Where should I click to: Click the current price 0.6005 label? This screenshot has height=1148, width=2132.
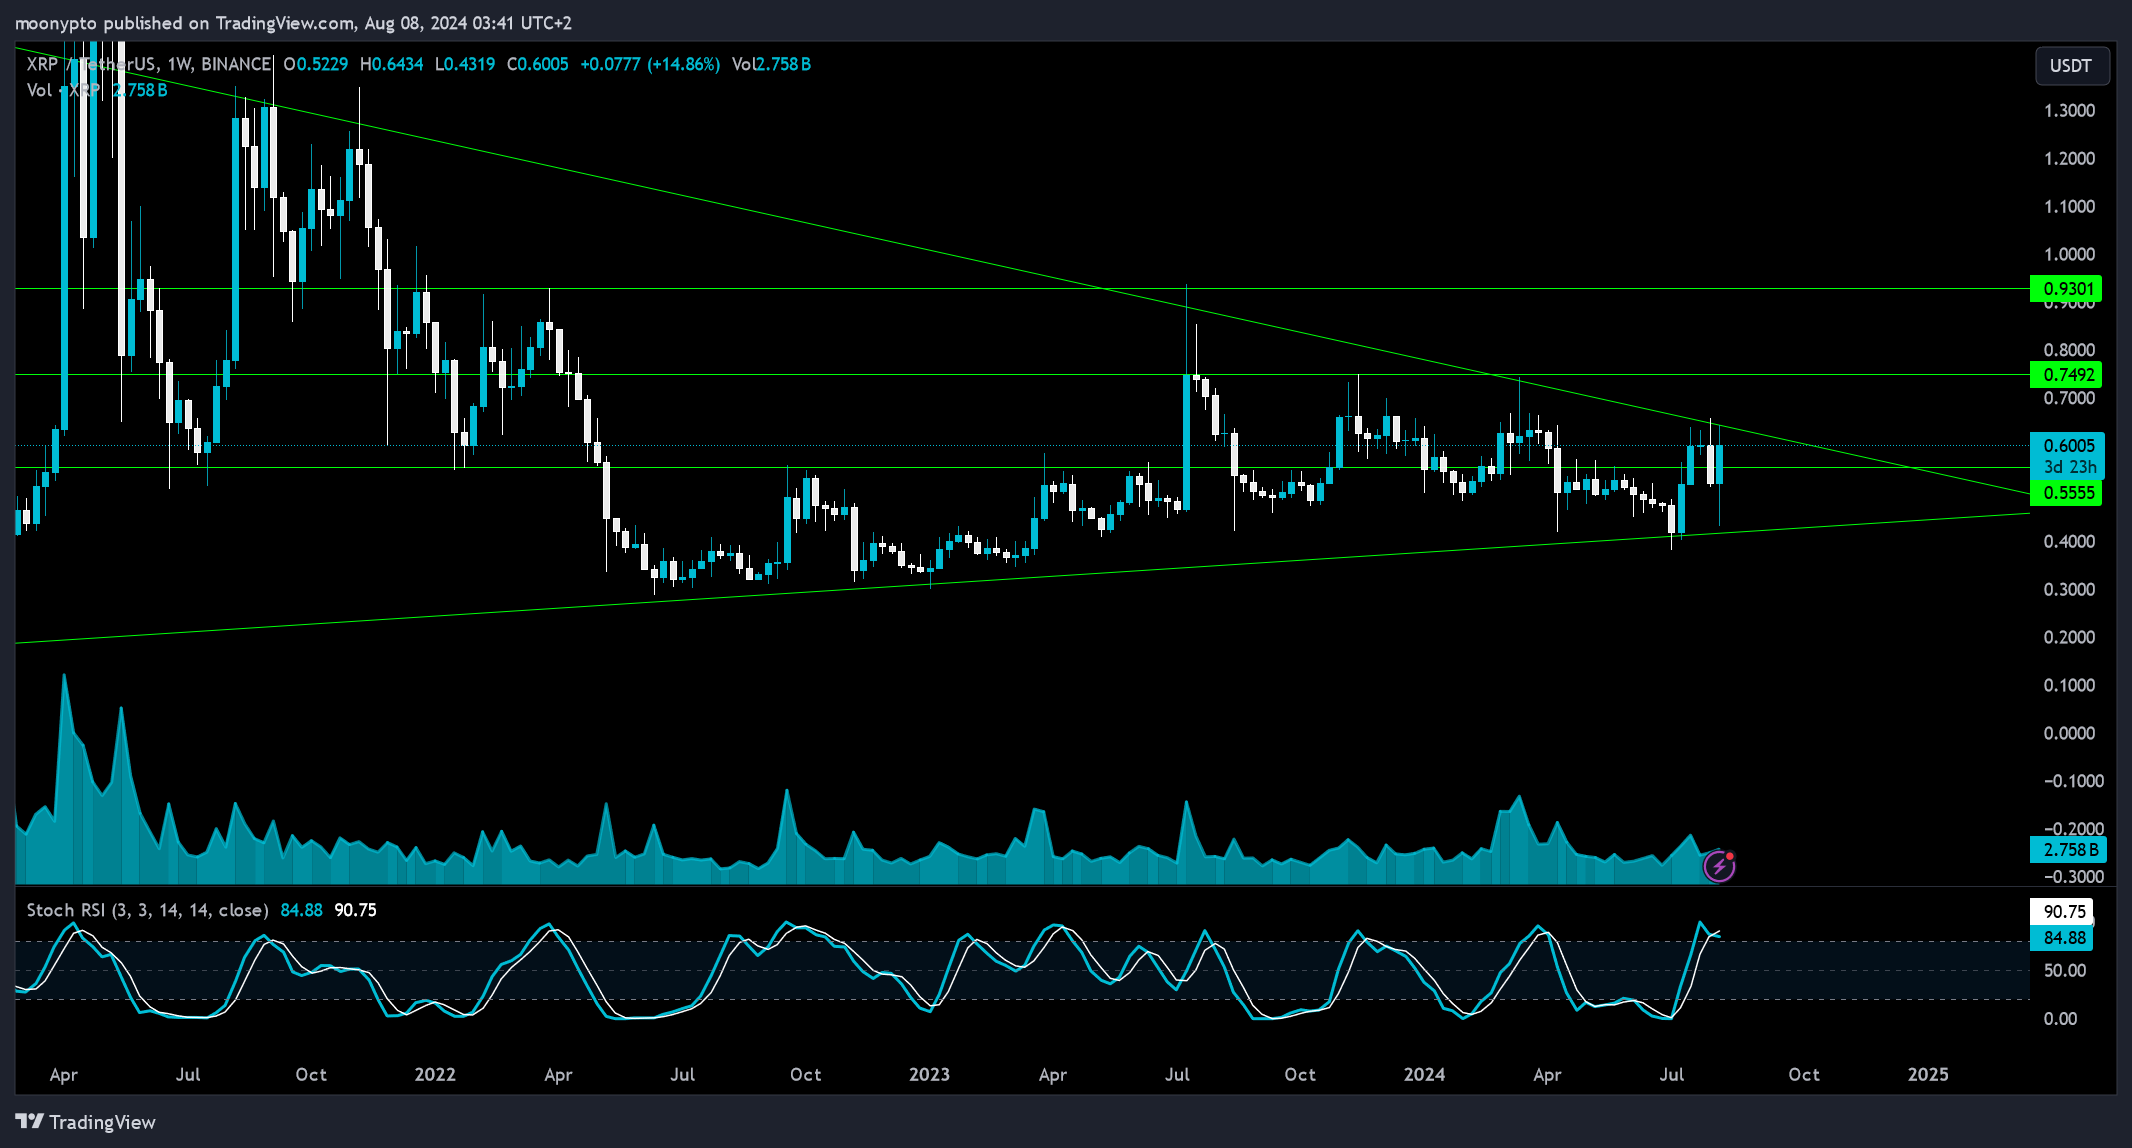click(x=2067, y=446)
